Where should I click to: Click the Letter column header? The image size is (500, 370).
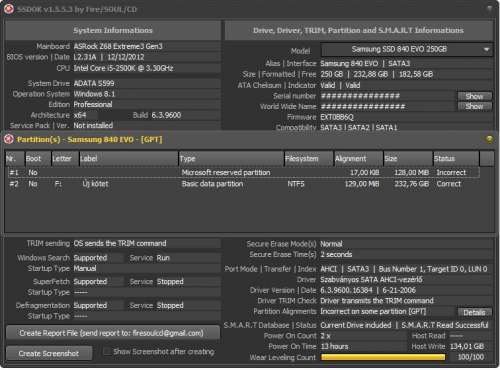pyautogui.click(x=65, y=159)
